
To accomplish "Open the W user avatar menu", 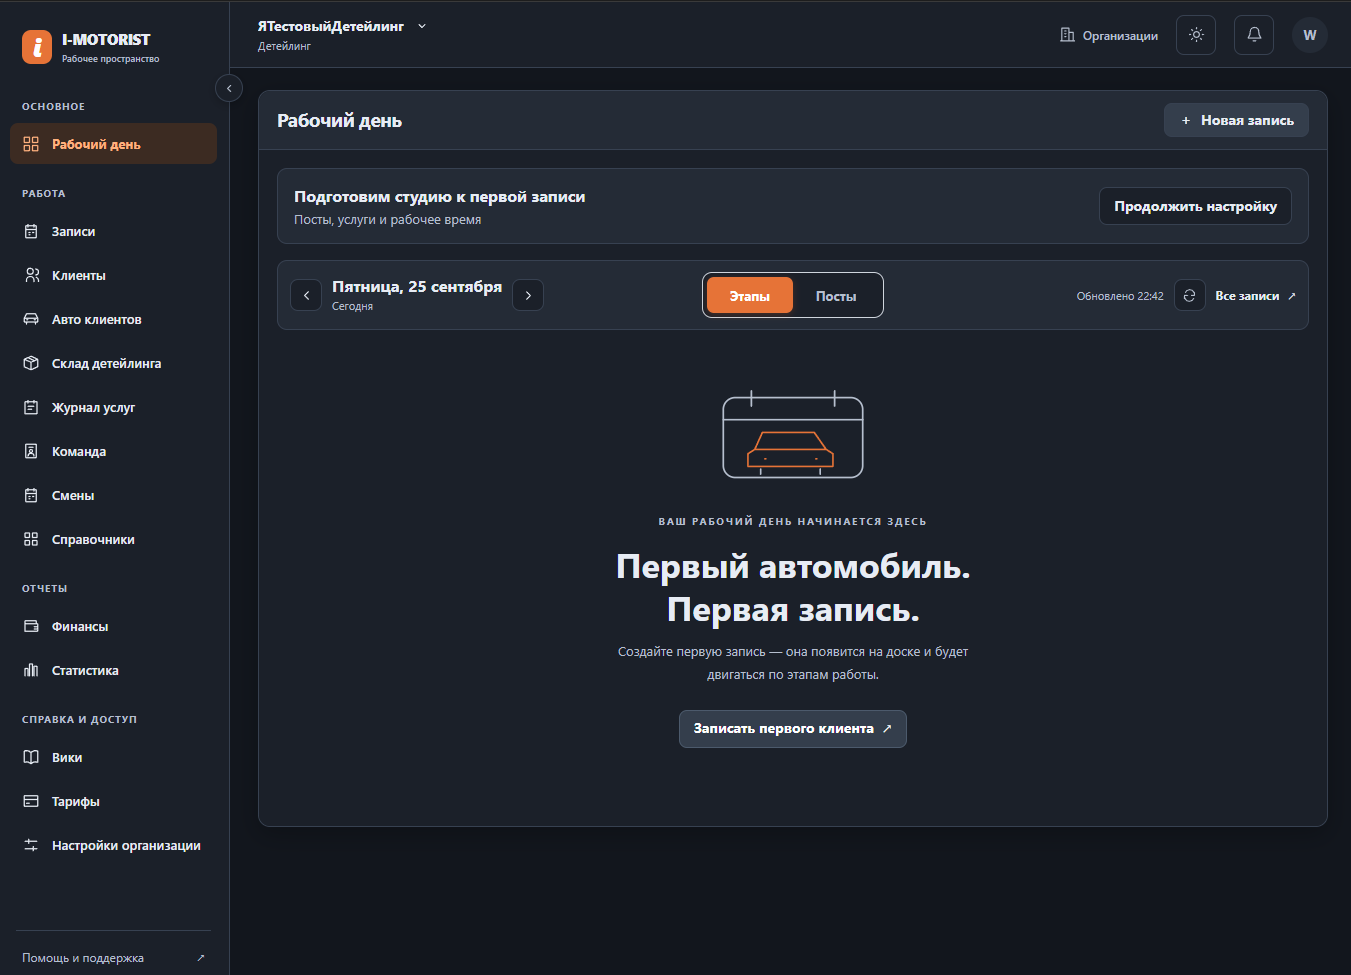I will pos(1310,35).
